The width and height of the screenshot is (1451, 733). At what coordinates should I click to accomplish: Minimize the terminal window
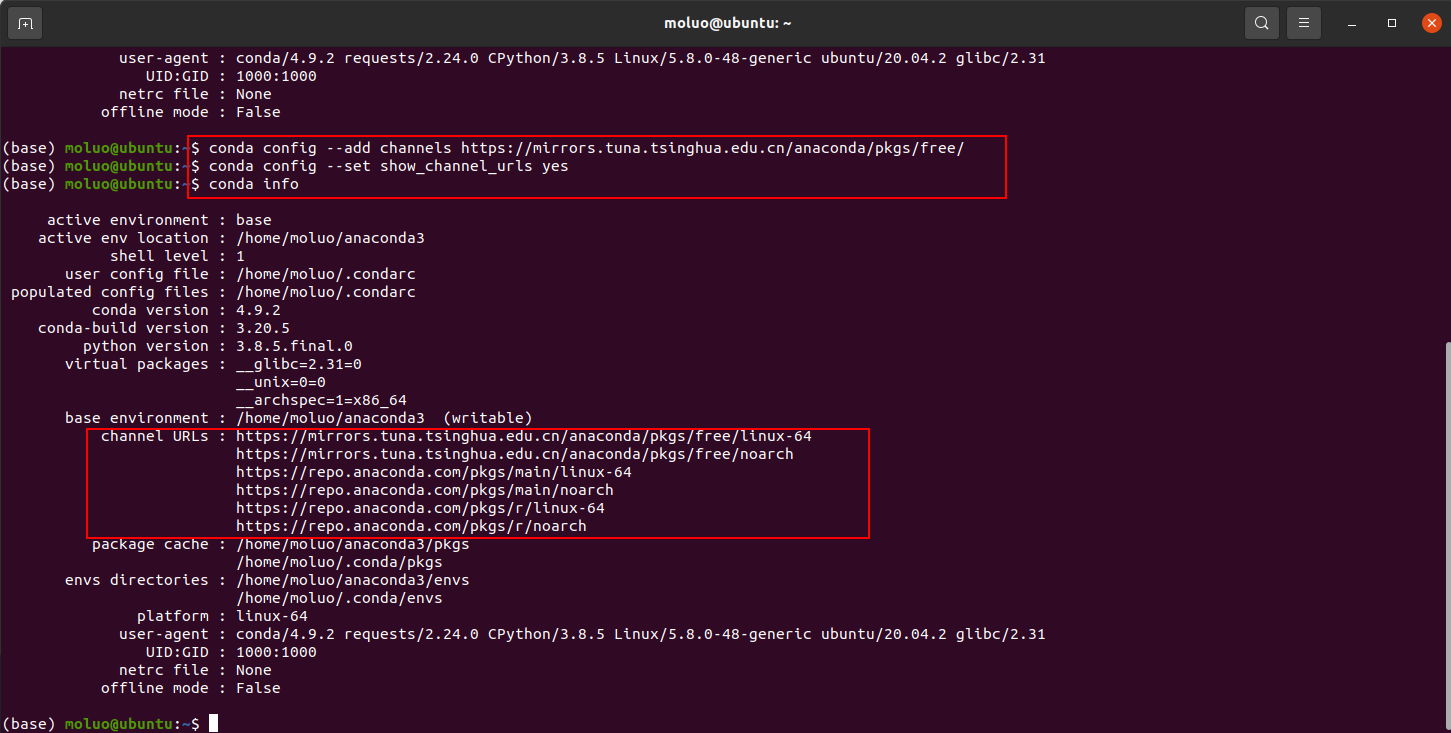click(x=1350, y=23)
